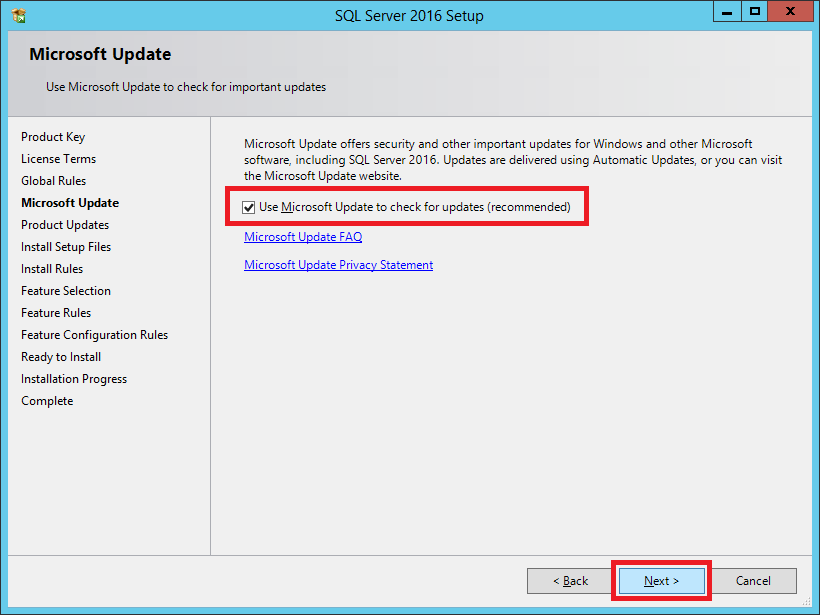The image size is (820, 615).
Task: Click the SQL Server Setup title bar icon
Action: [x=18, y=15]
